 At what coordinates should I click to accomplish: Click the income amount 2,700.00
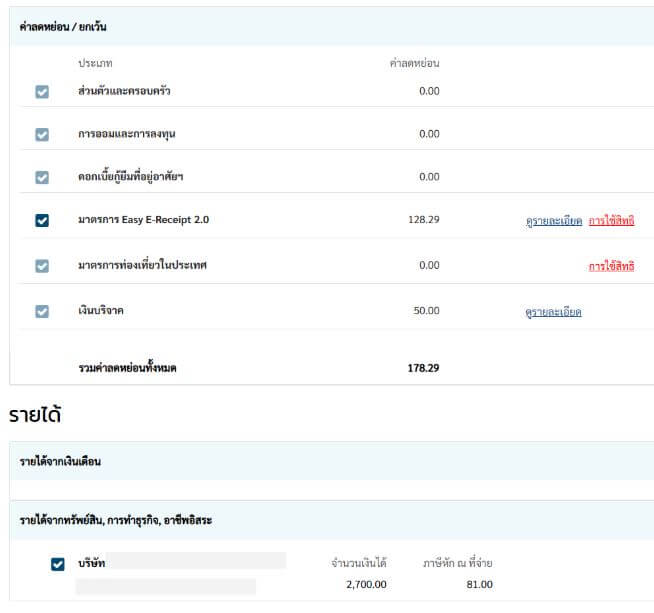click(x=366, y=585)
